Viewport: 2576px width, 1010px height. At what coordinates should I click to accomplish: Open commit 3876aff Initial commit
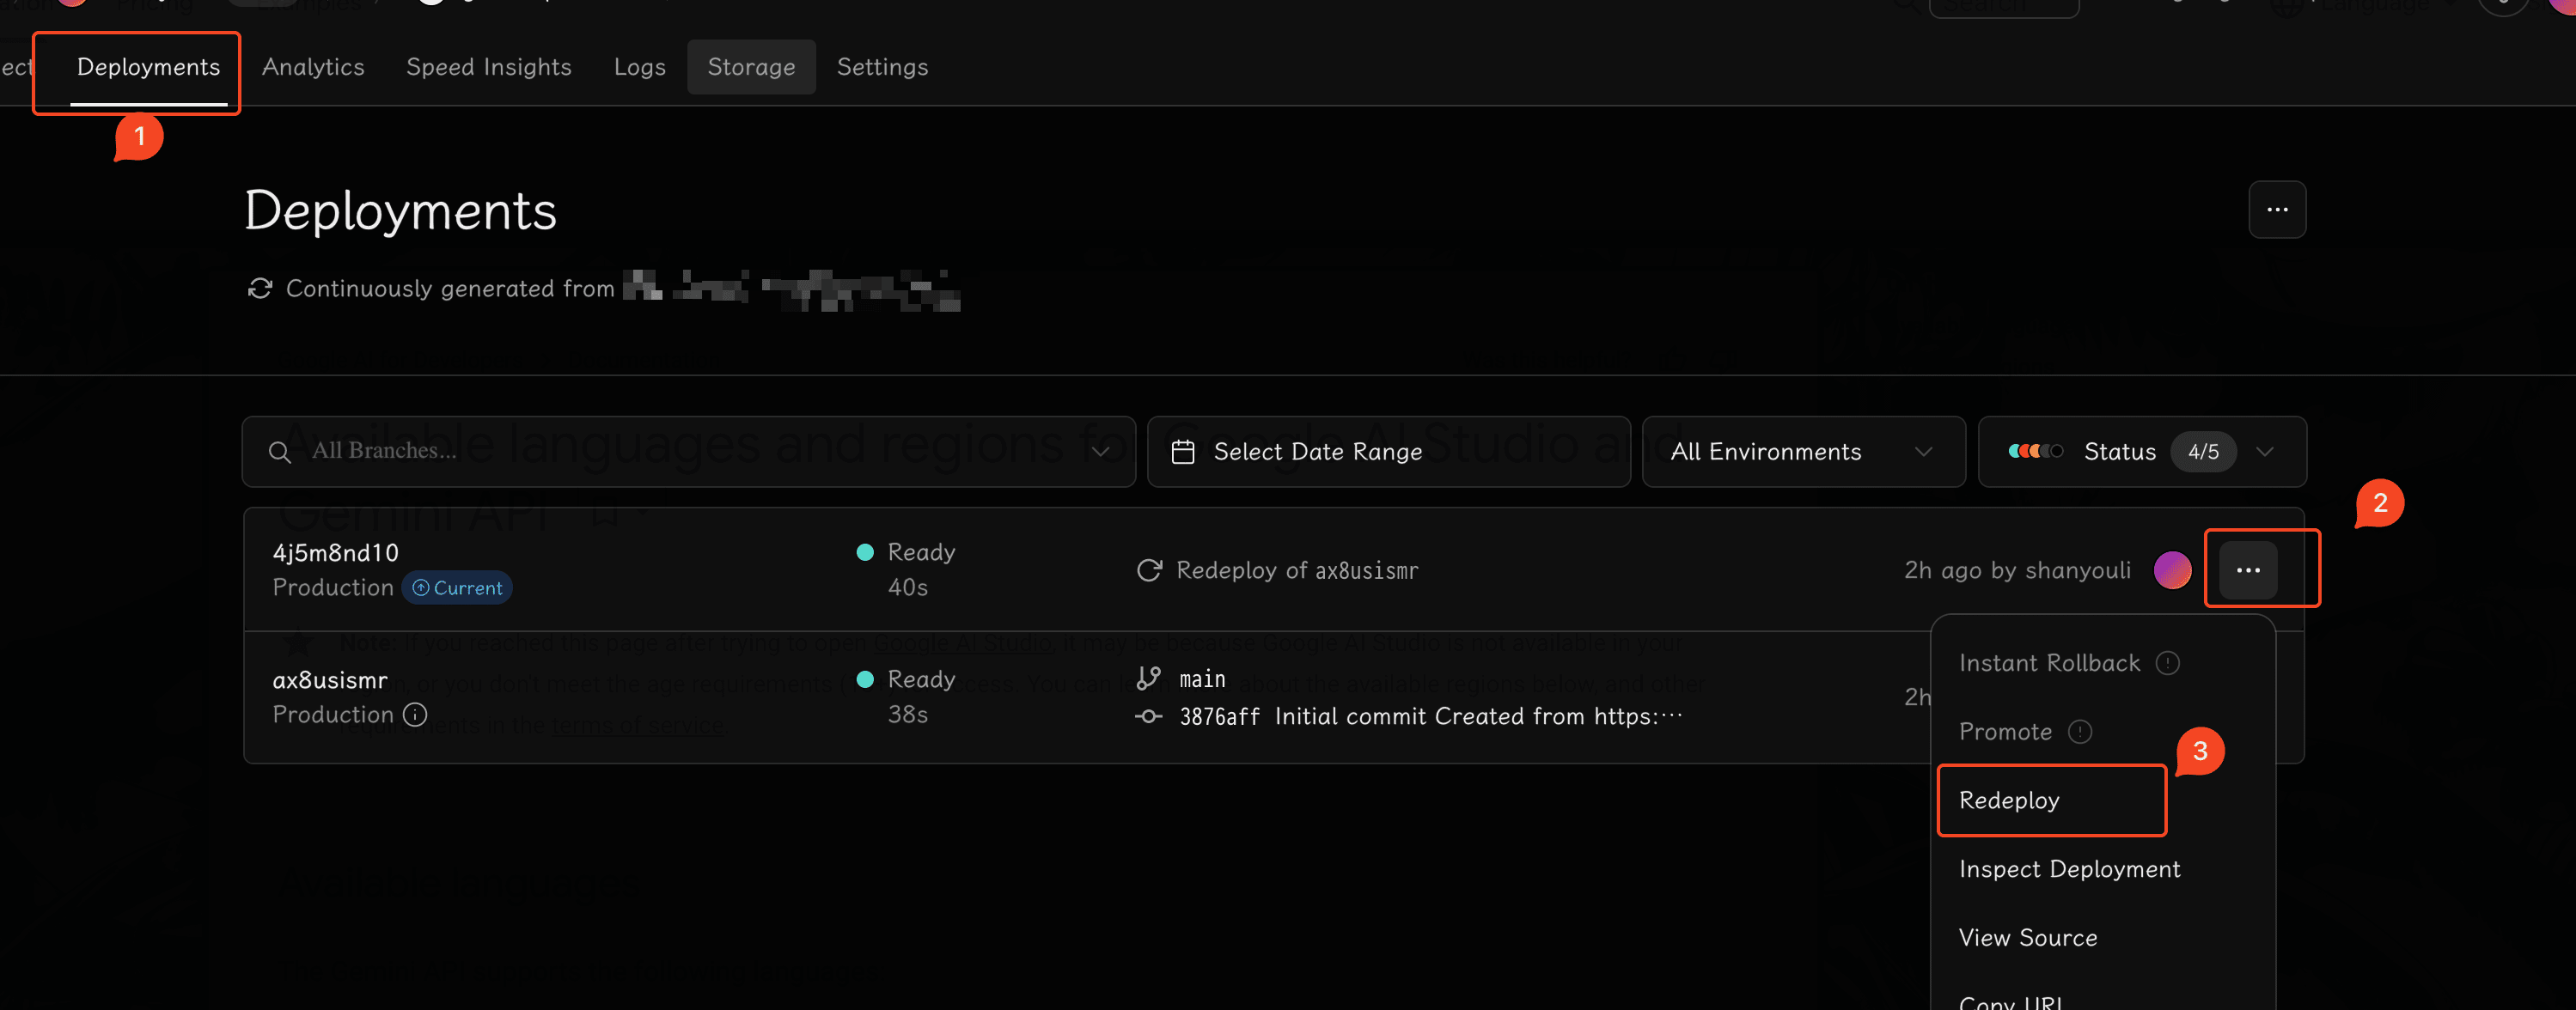(x=1429, y=716)
